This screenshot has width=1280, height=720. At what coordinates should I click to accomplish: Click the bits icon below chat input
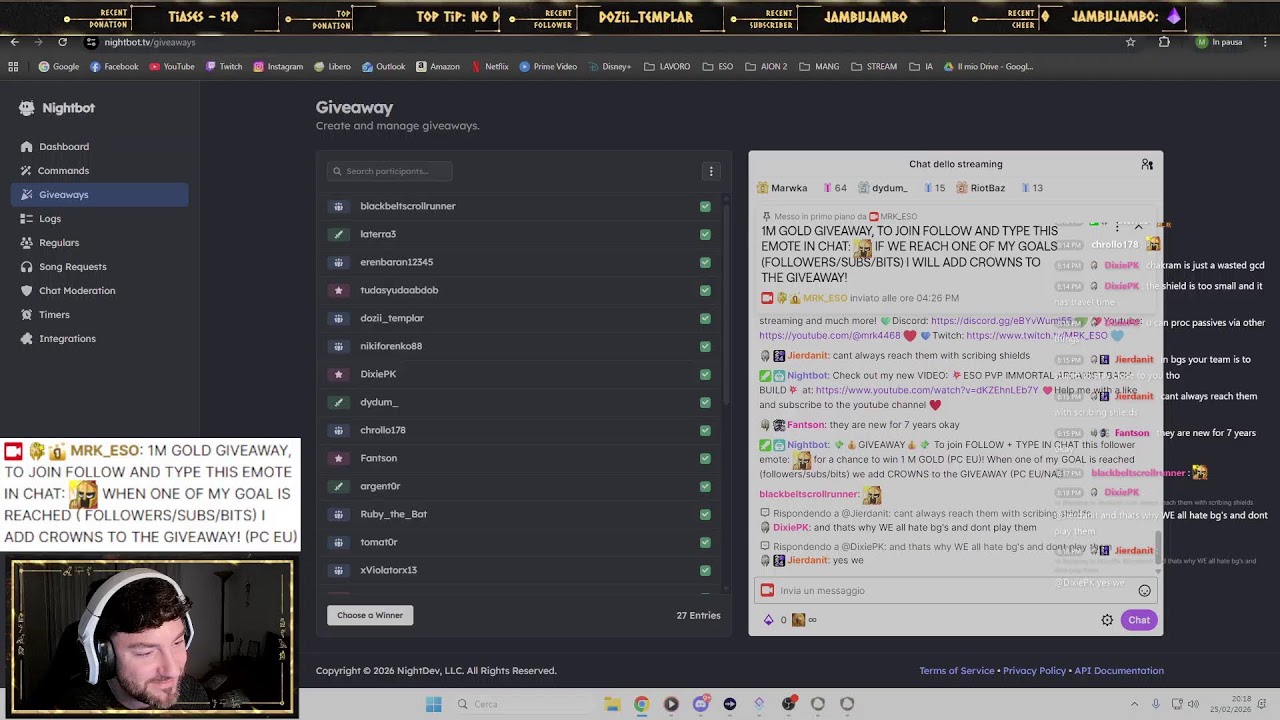click(x=768, y=620)
